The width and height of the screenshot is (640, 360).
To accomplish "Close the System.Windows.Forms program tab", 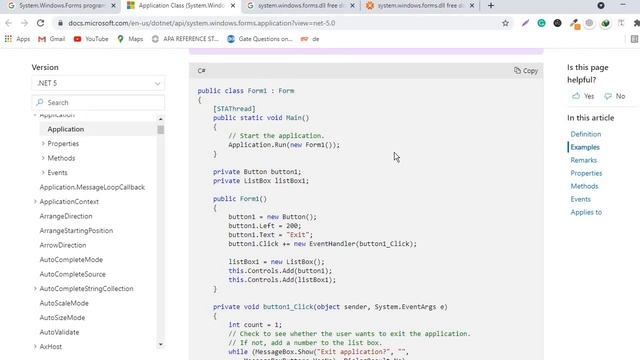I will click(113, 6).
